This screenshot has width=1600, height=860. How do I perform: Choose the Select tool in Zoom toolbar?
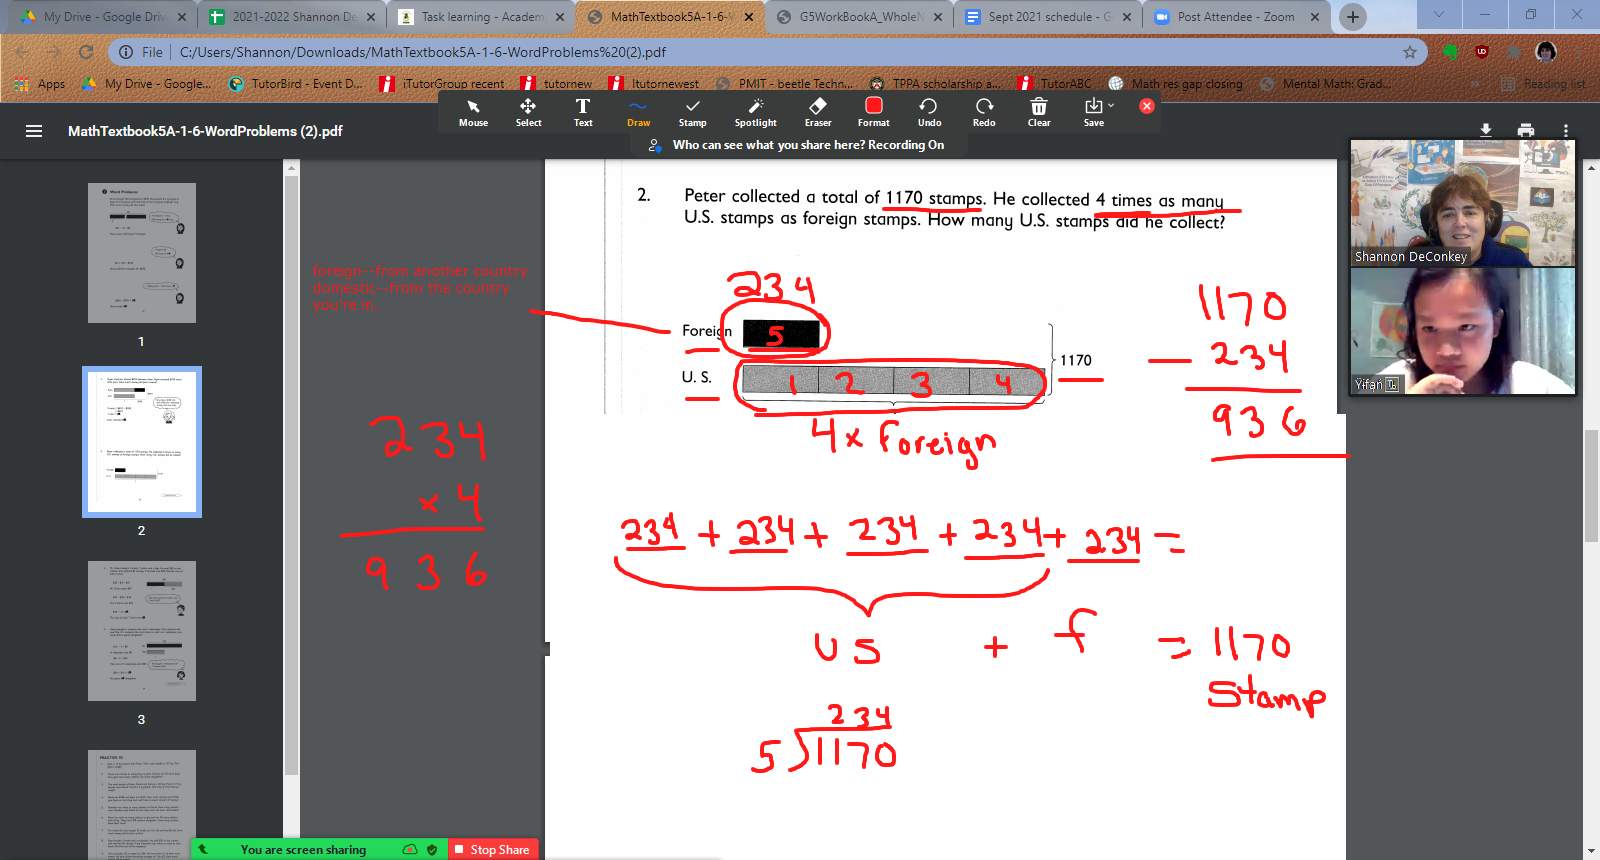tap(528, 112)
